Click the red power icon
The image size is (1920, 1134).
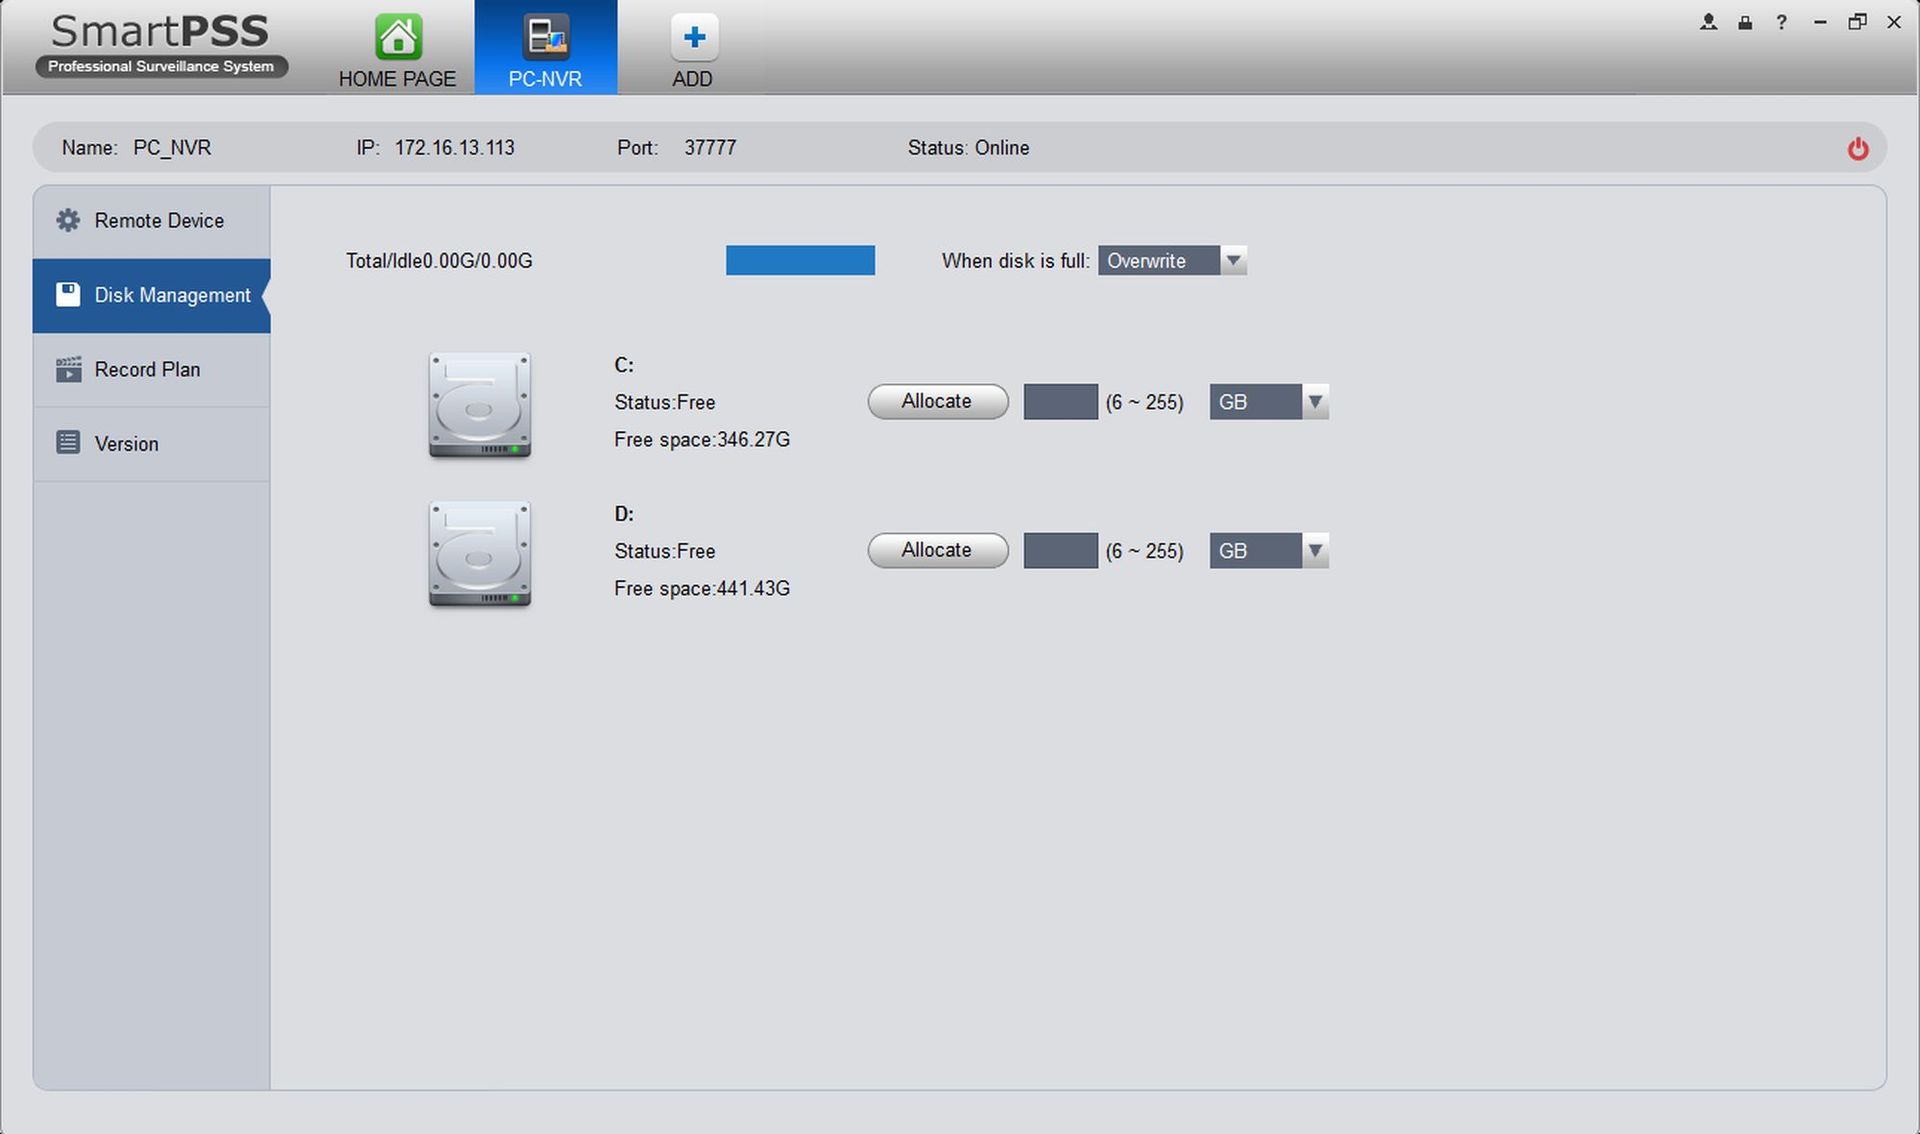(x=1857, y=149)
